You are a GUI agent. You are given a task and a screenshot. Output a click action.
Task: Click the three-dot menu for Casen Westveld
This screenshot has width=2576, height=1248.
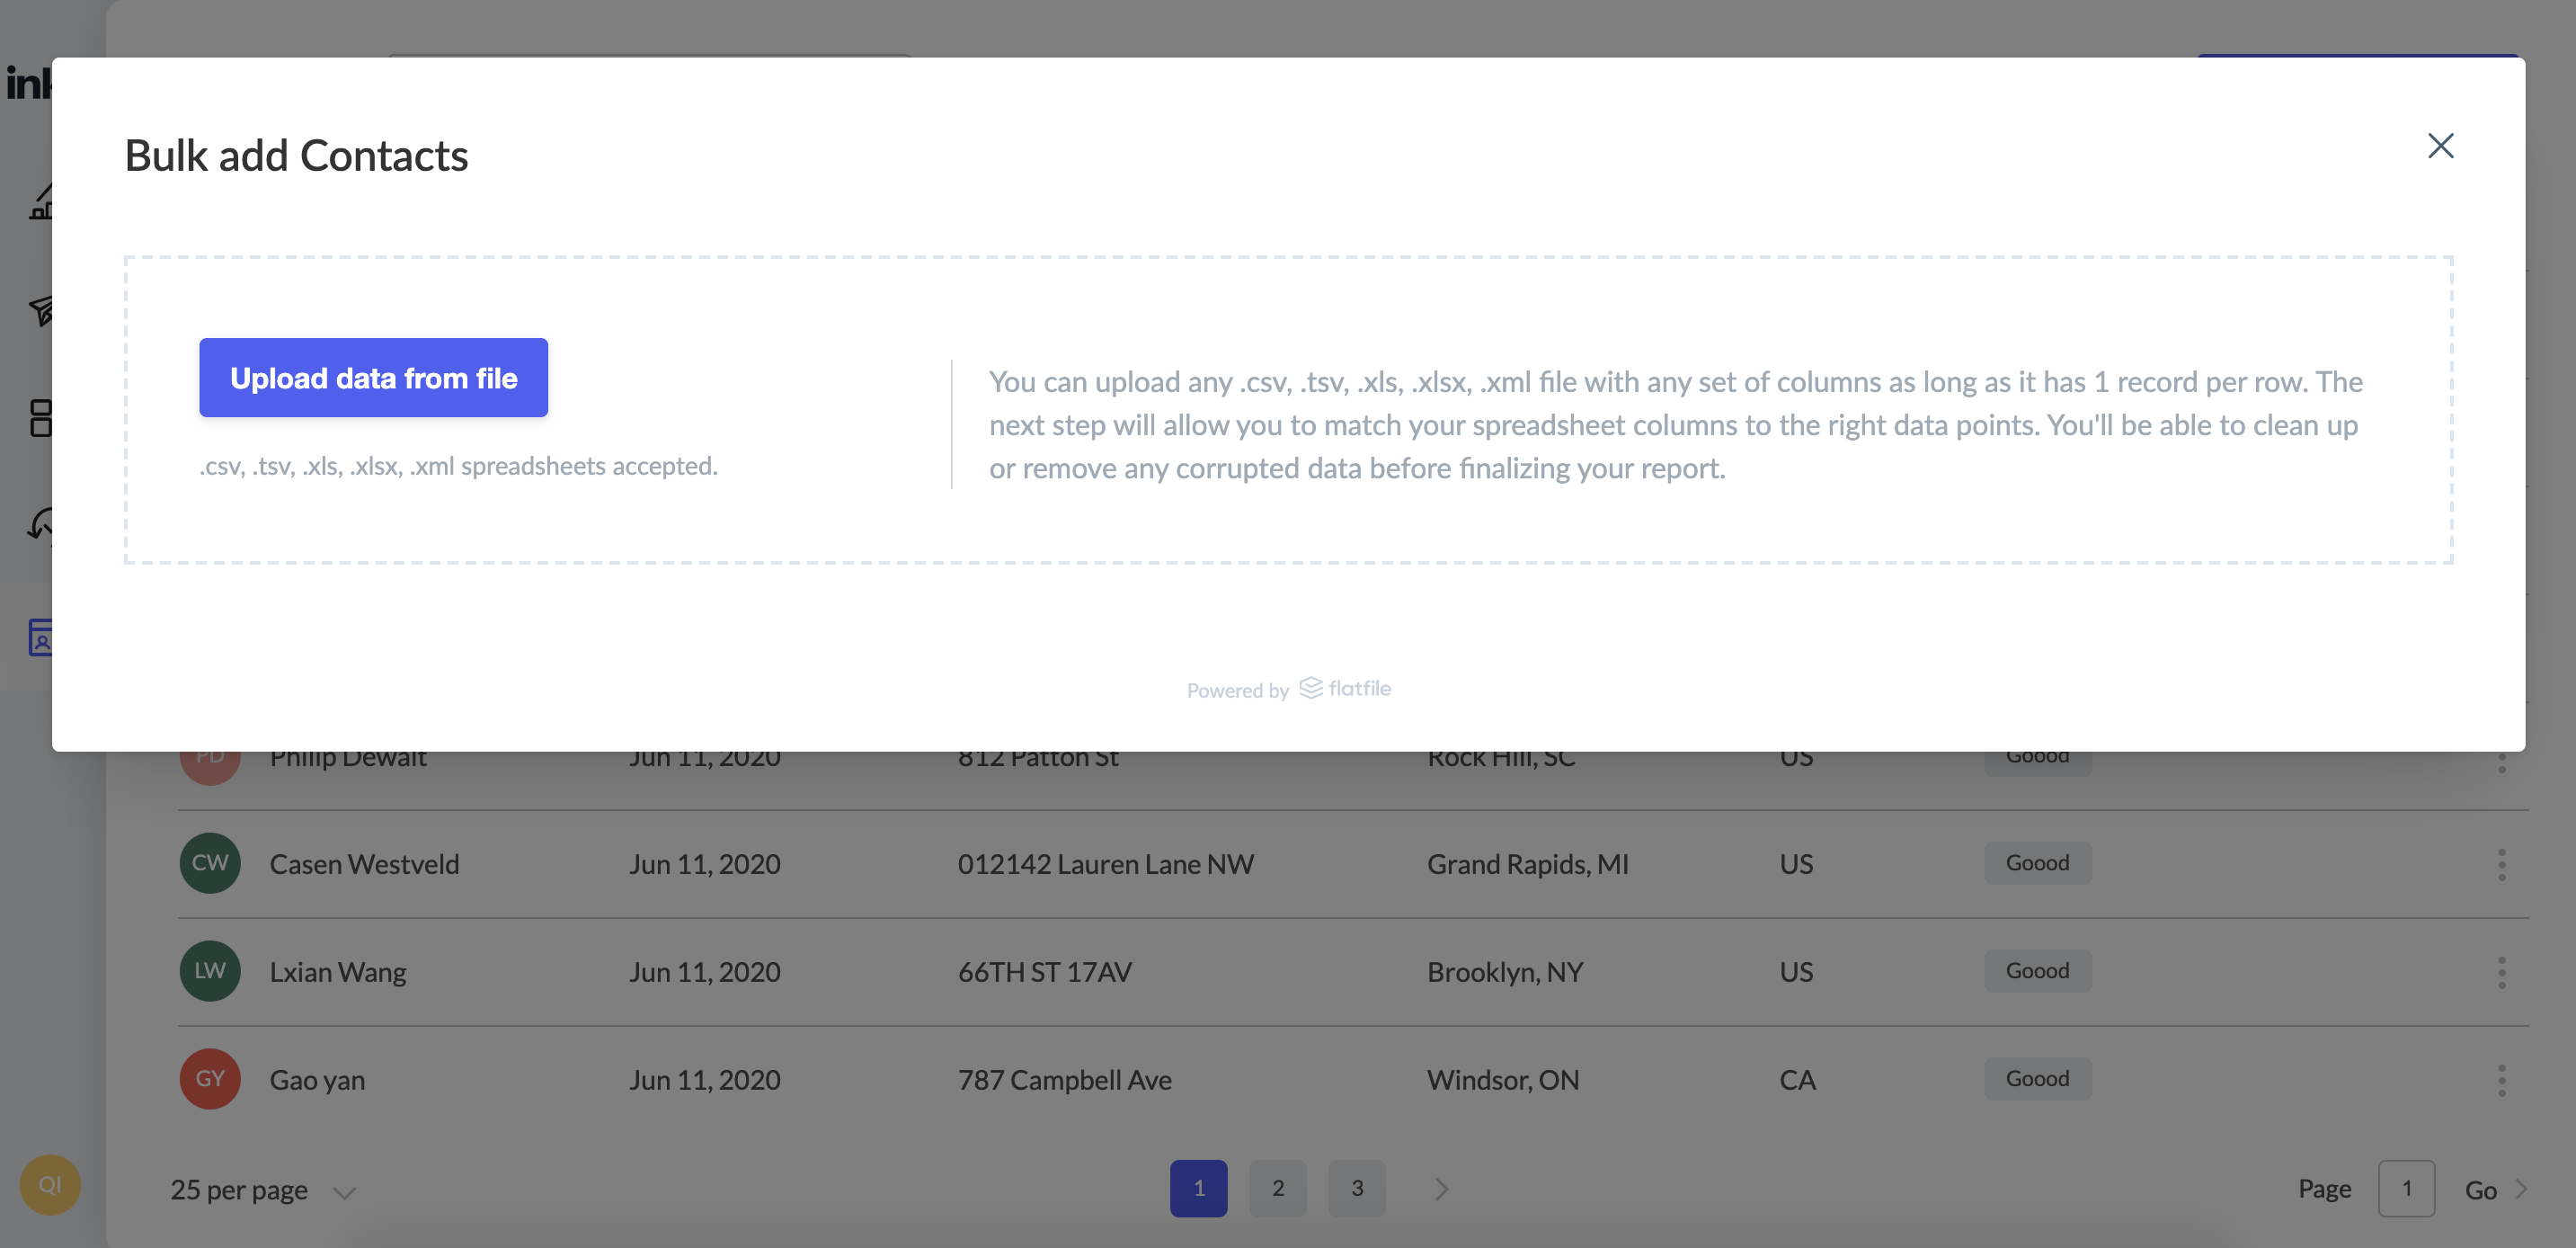click(x=2502, y=863)
